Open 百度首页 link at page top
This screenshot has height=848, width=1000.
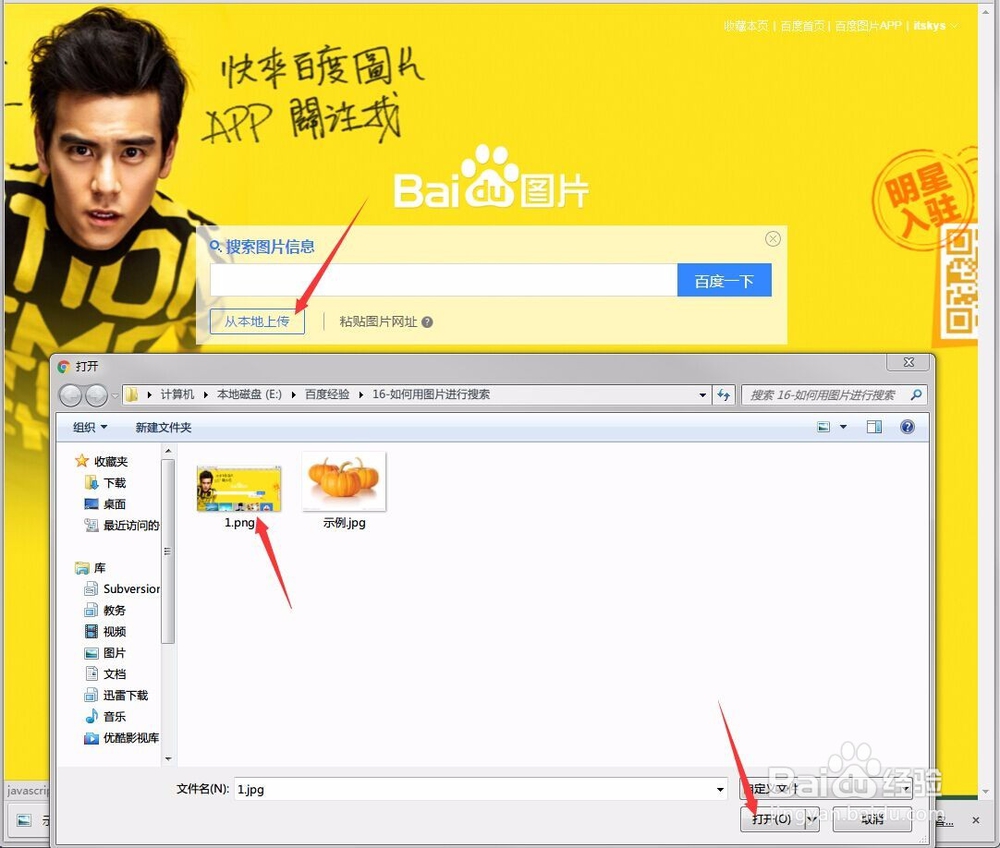(x=802, y=26)
